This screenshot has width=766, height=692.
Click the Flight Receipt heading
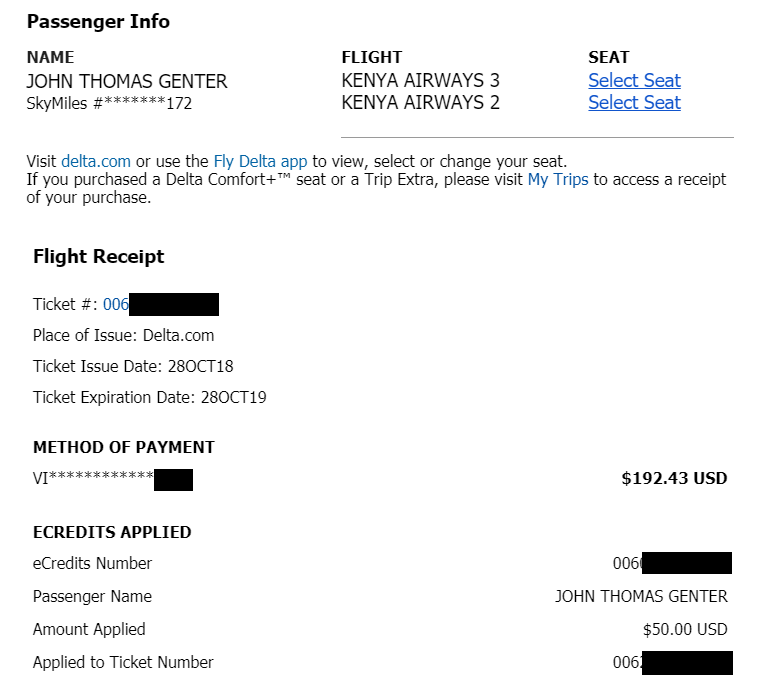[99, 256]
